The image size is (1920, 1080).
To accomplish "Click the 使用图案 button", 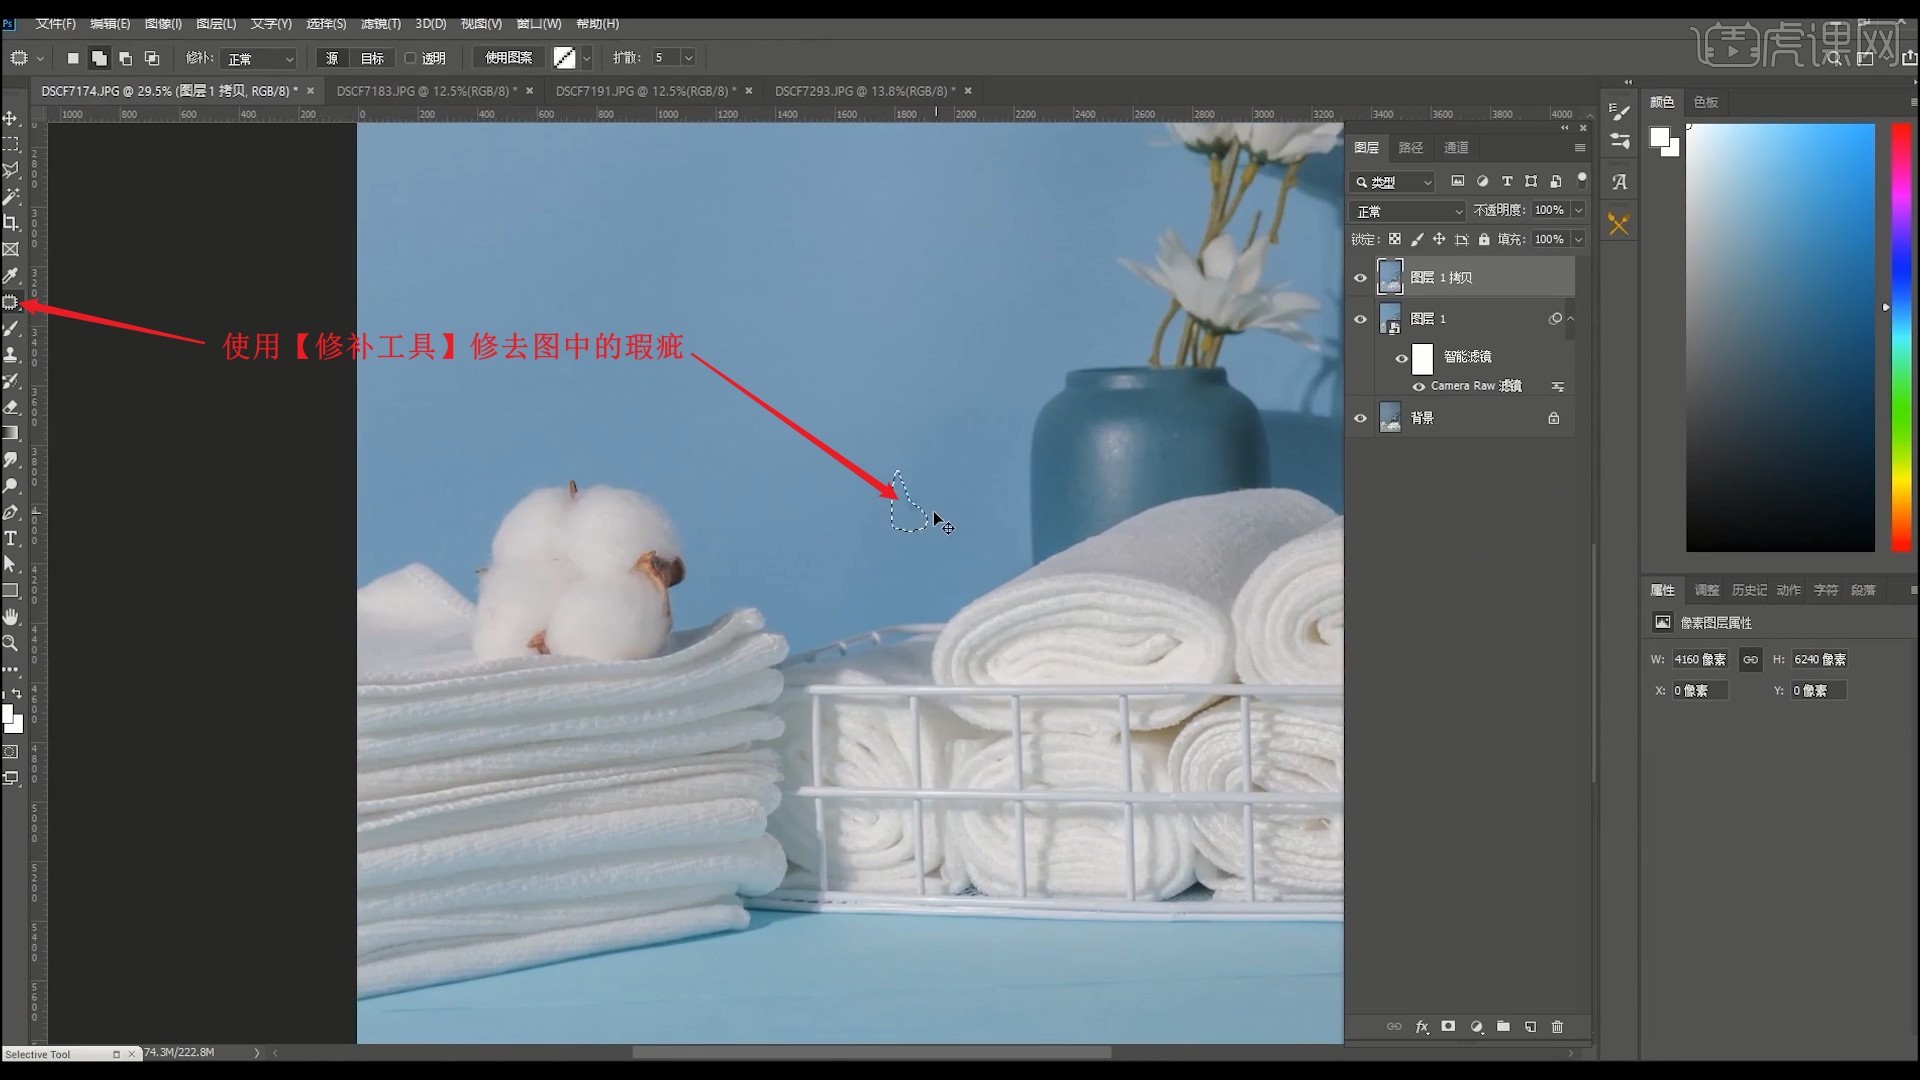I will pos(508,58).
